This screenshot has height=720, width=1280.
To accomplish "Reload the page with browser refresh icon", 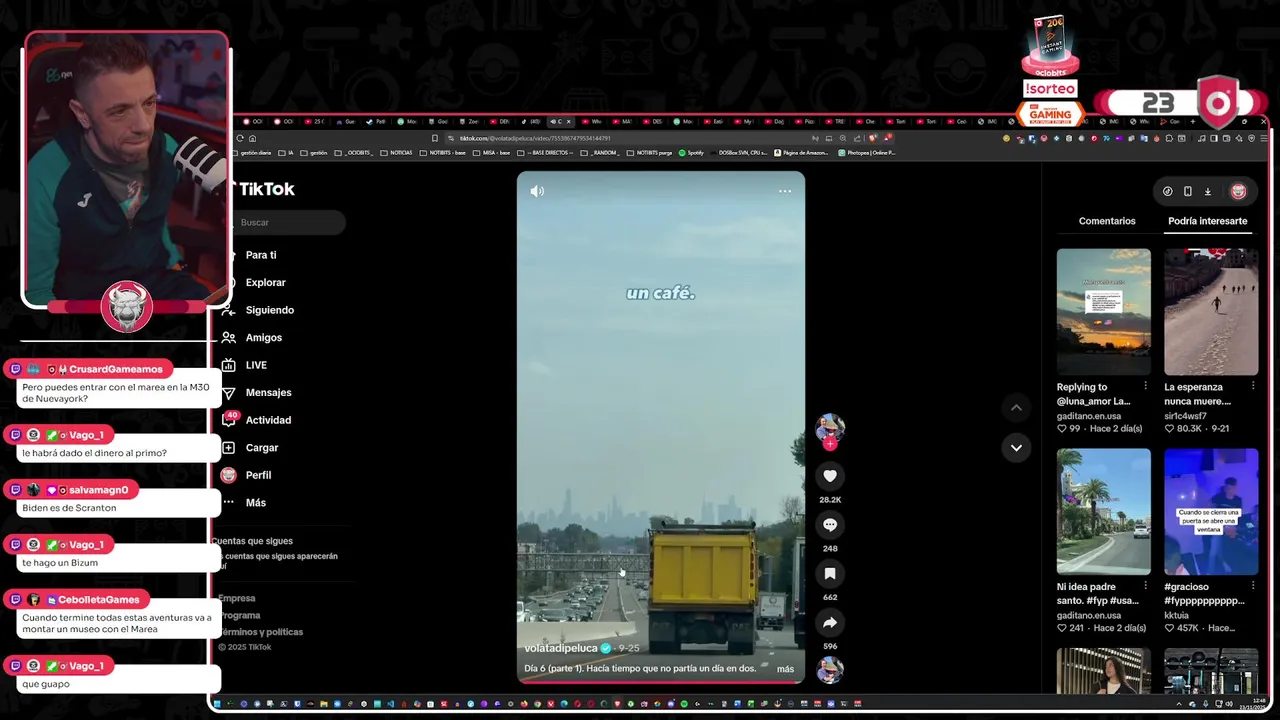I will coord(240,138).
